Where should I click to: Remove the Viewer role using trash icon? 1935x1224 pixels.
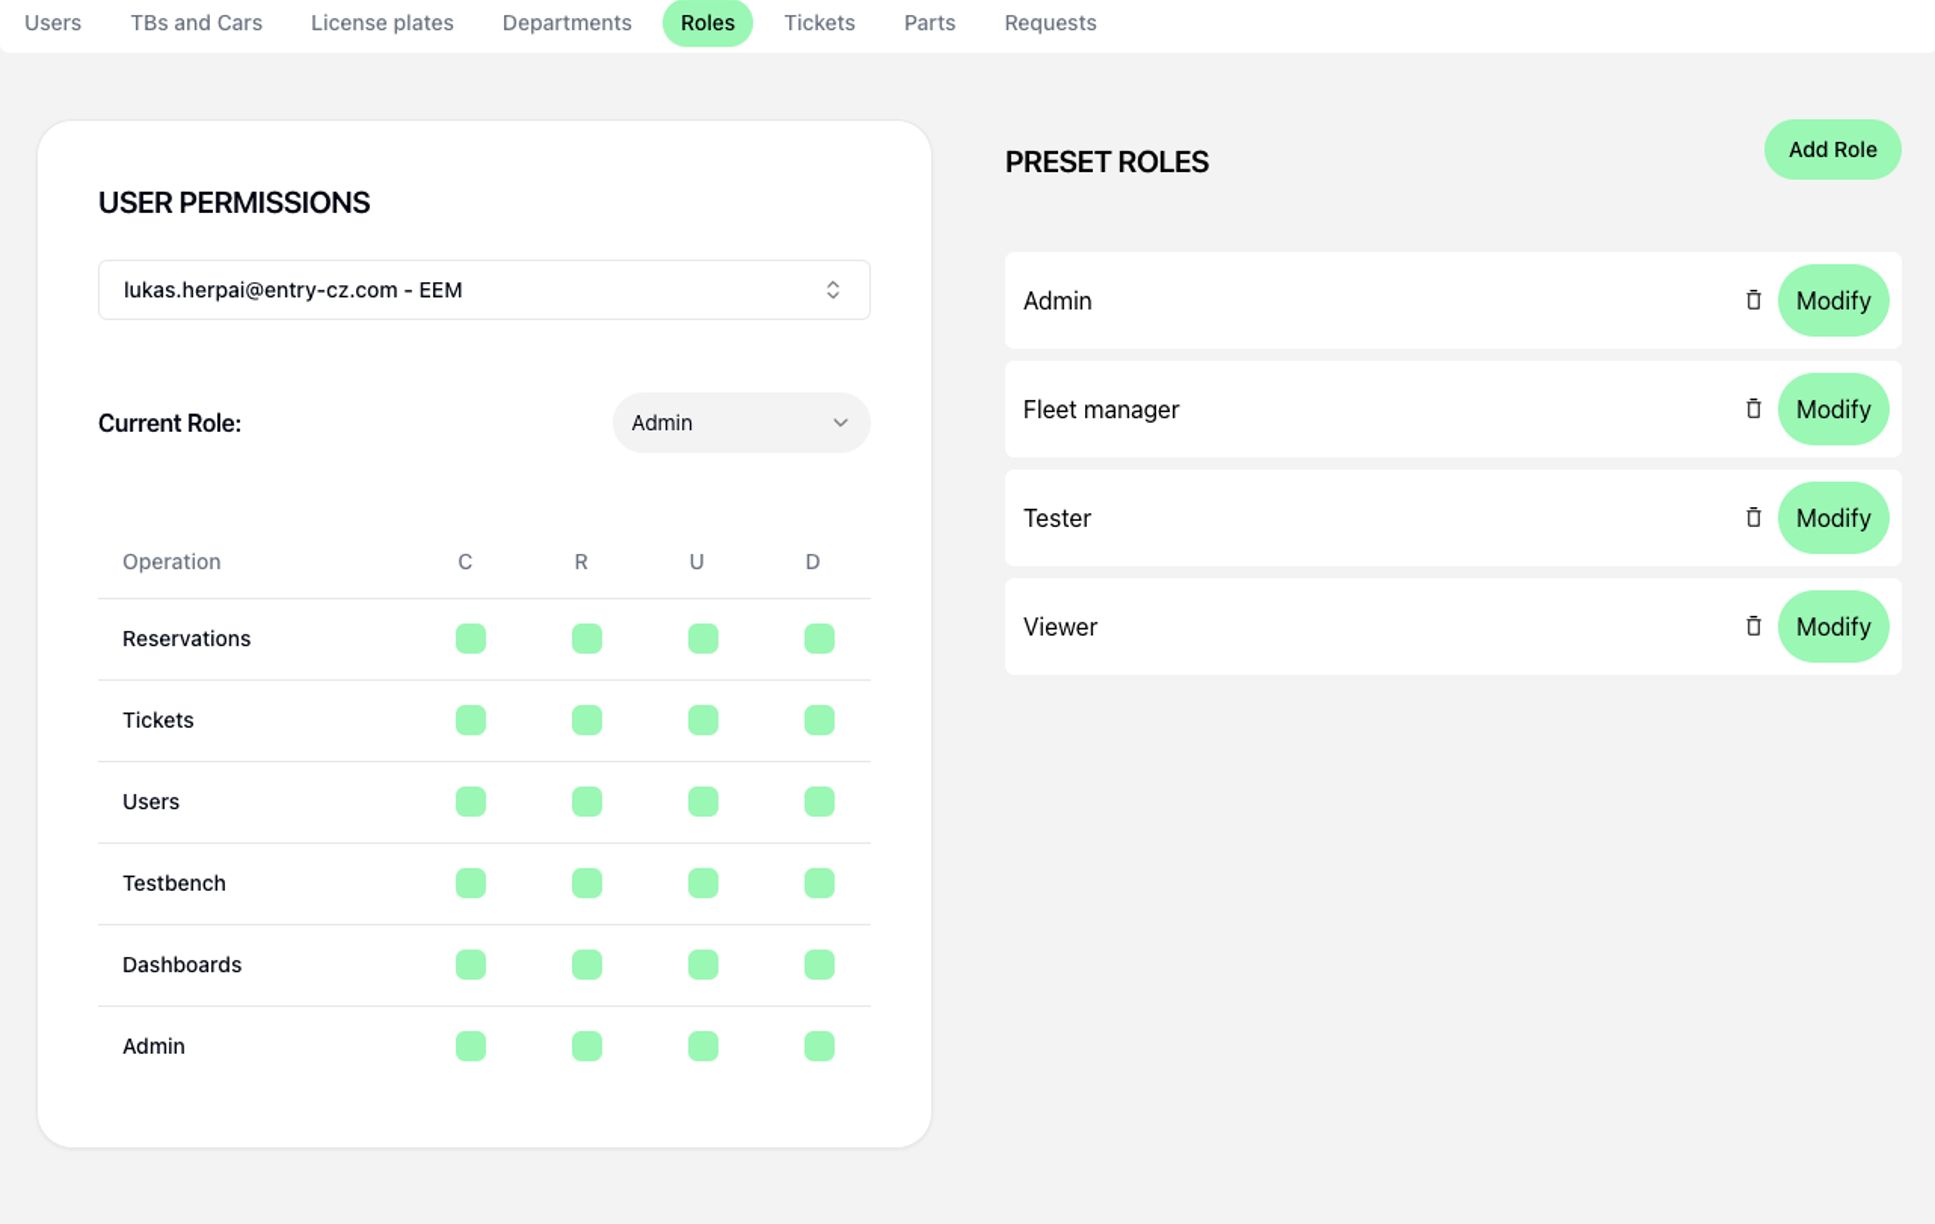[1753, 626]
